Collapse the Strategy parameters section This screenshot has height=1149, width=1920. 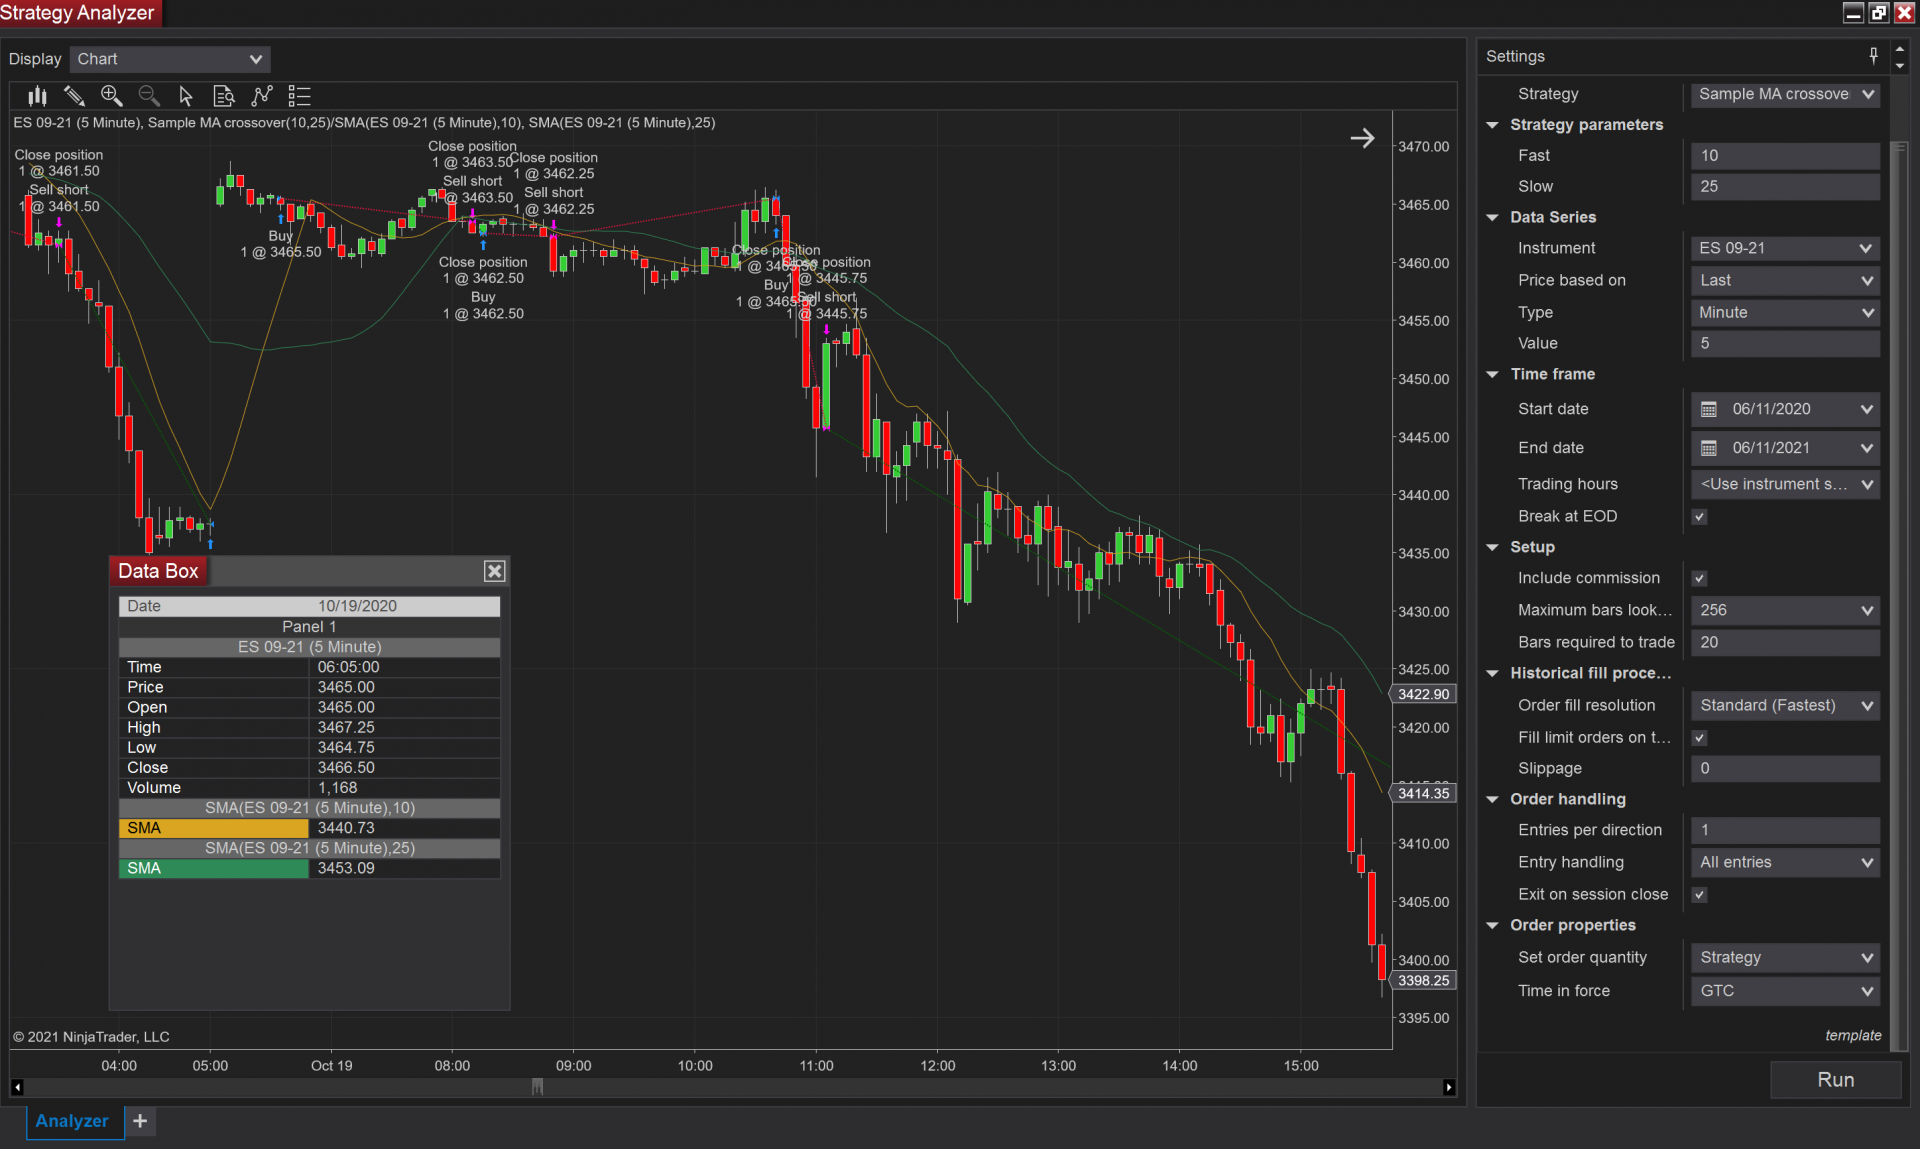[x=1492, y=125]
